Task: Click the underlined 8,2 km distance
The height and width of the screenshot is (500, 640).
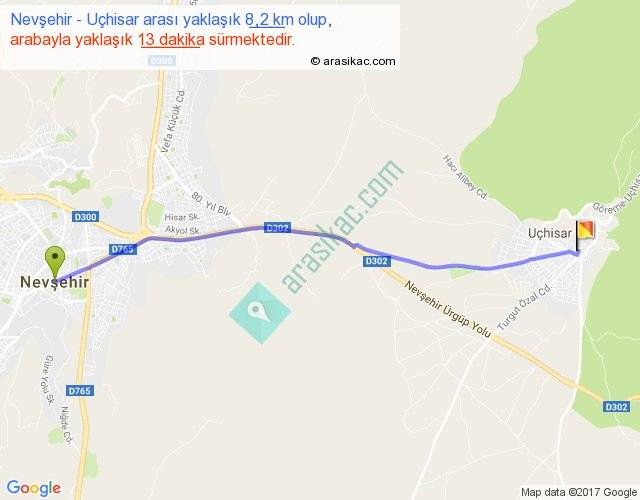Action: pyautogui.click(x=265, y=19)
